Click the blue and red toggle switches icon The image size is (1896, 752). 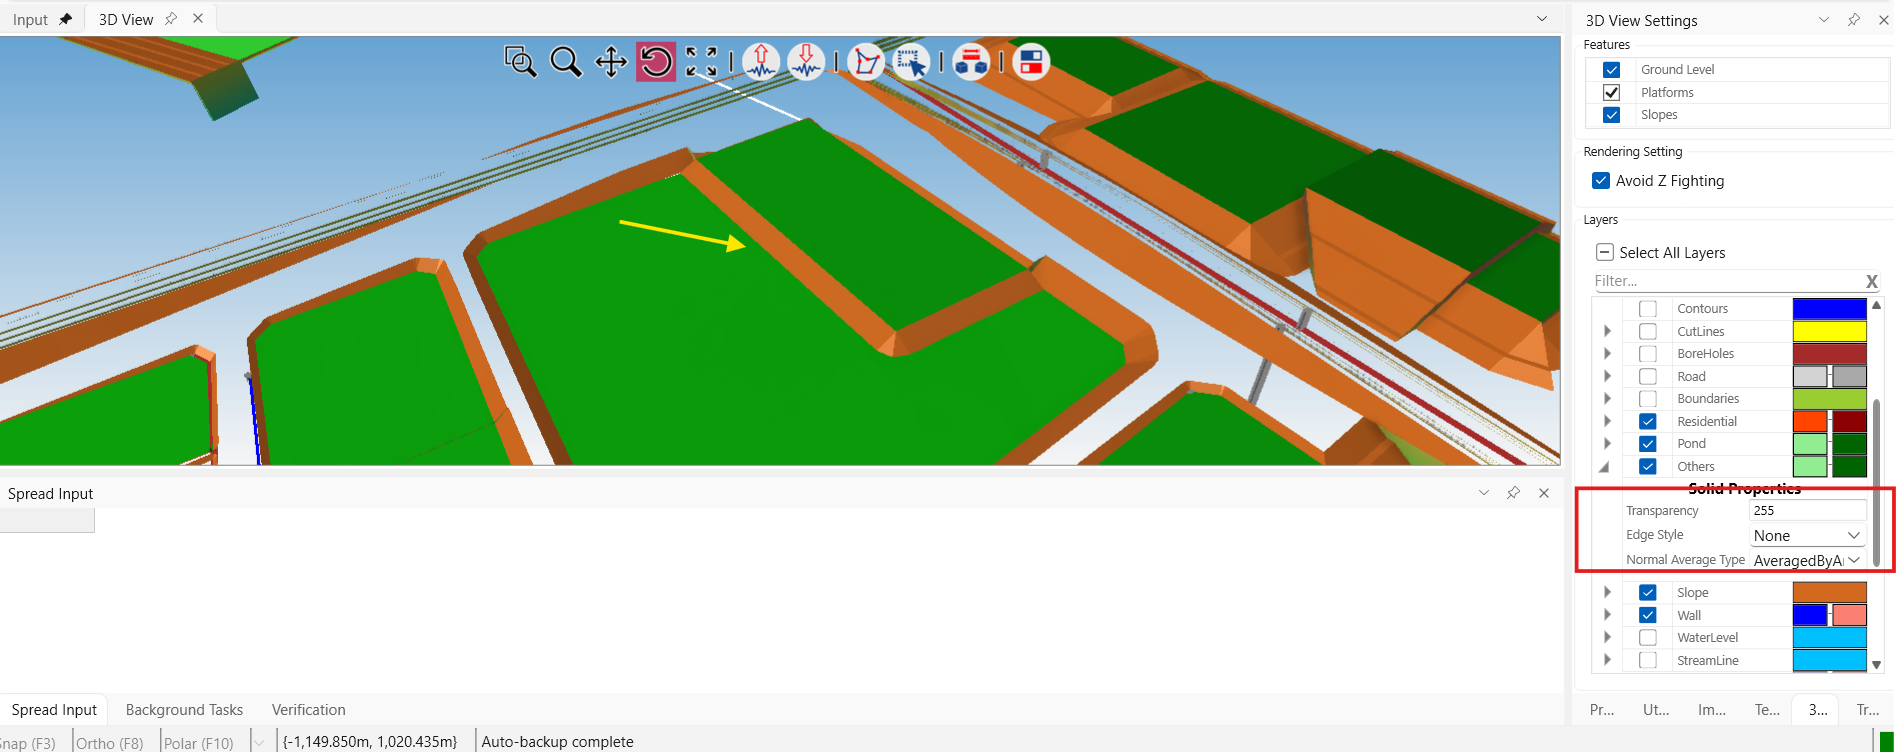tap(1031, 62)
